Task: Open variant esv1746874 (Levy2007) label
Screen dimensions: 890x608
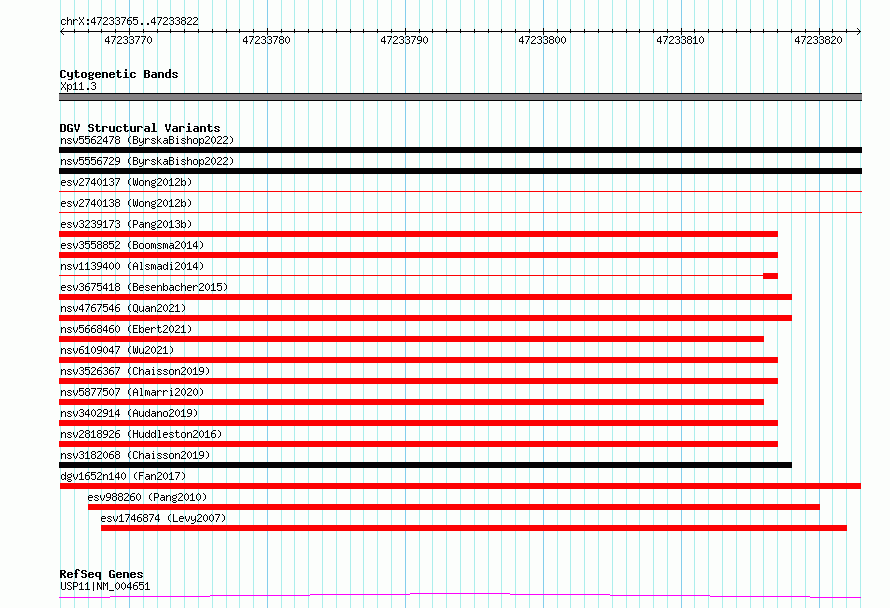Action: coord(163,518)
